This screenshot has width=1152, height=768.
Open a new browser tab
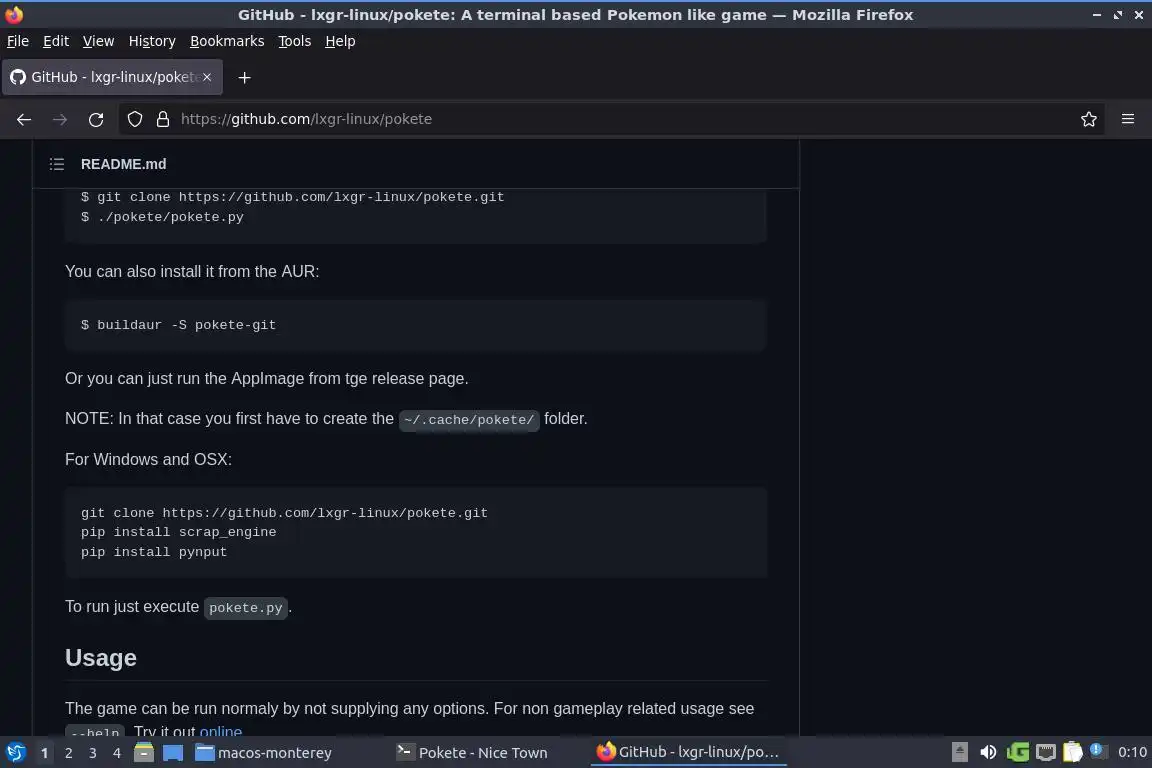(245, 77)
